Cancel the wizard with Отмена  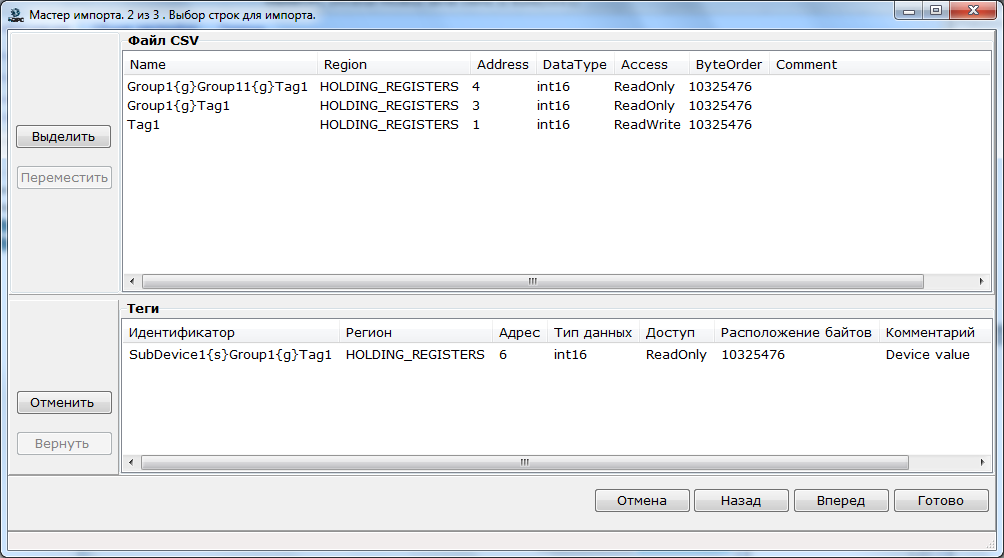coord(642,500)
